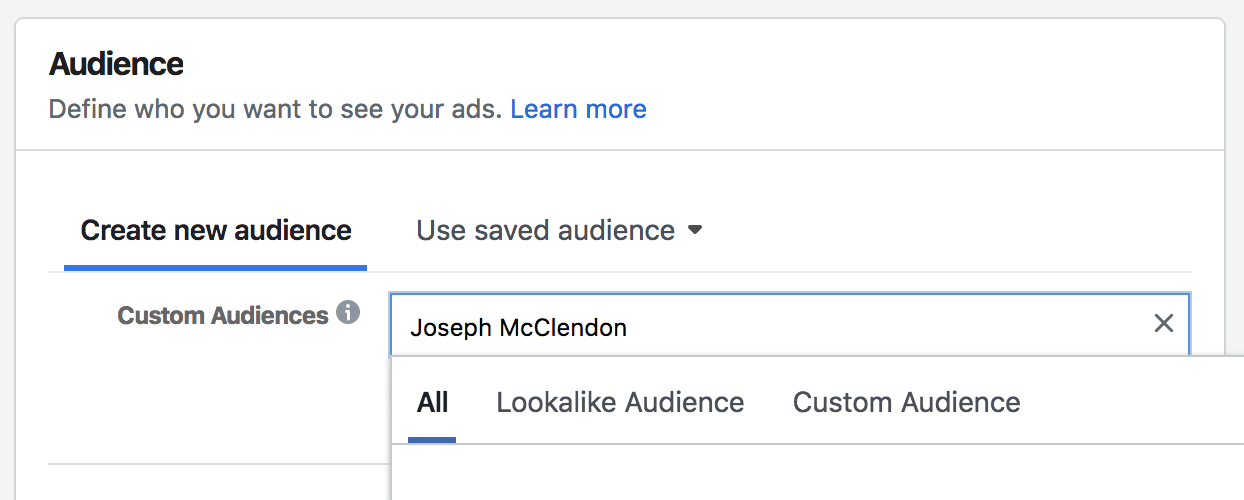
Task: Filter results by Lookalike Audience
Action: [x=620, y=402]
